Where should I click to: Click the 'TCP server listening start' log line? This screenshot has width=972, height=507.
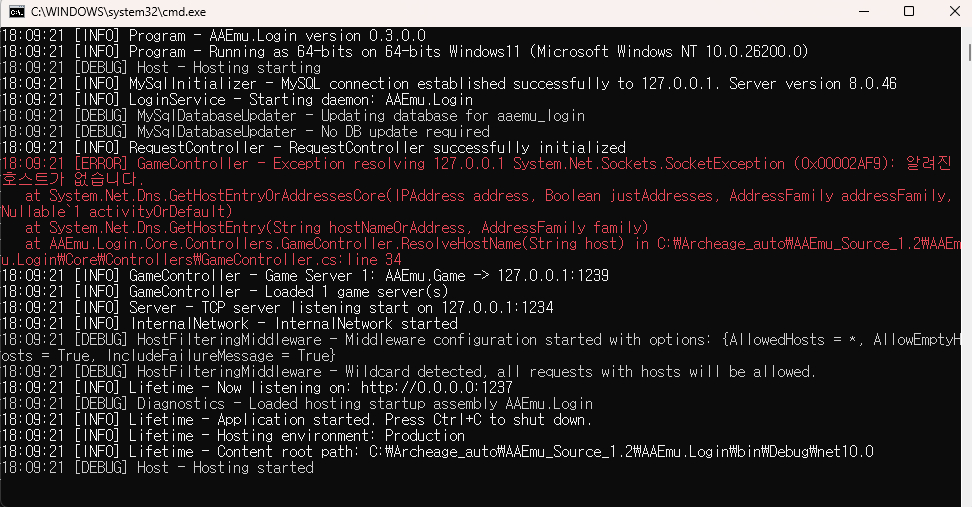(x=277, y=308)
